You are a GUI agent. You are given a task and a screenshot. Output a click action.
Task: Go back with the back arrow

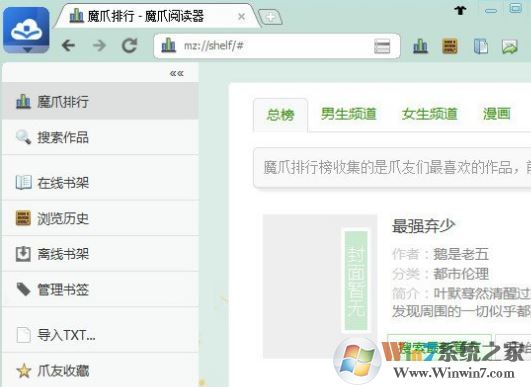click(68, 45)
